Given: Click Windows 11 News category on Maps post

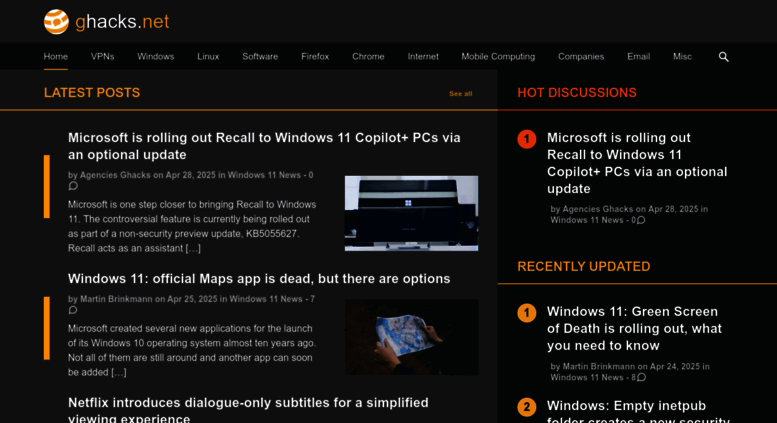Looking at the screenshot, I should [x=266, y=299].
